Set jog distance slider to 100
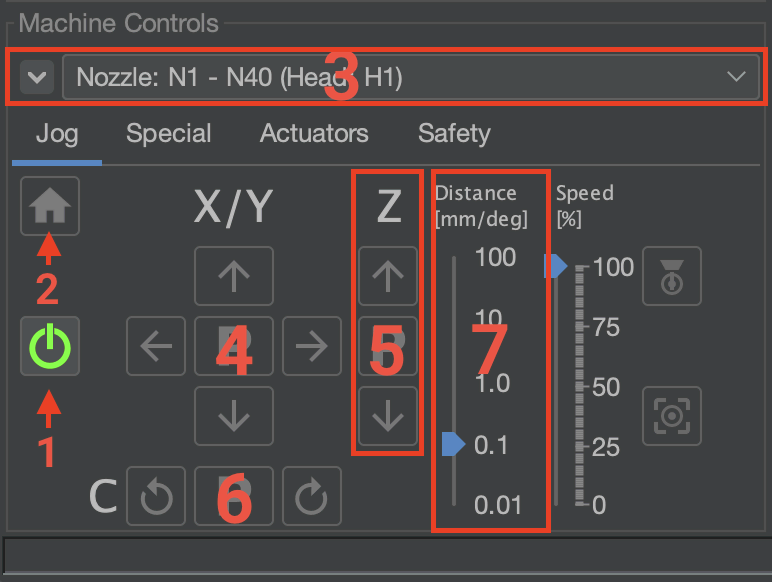Image resolution: width=772 pixels, height=582 pixels. [454, 259]
